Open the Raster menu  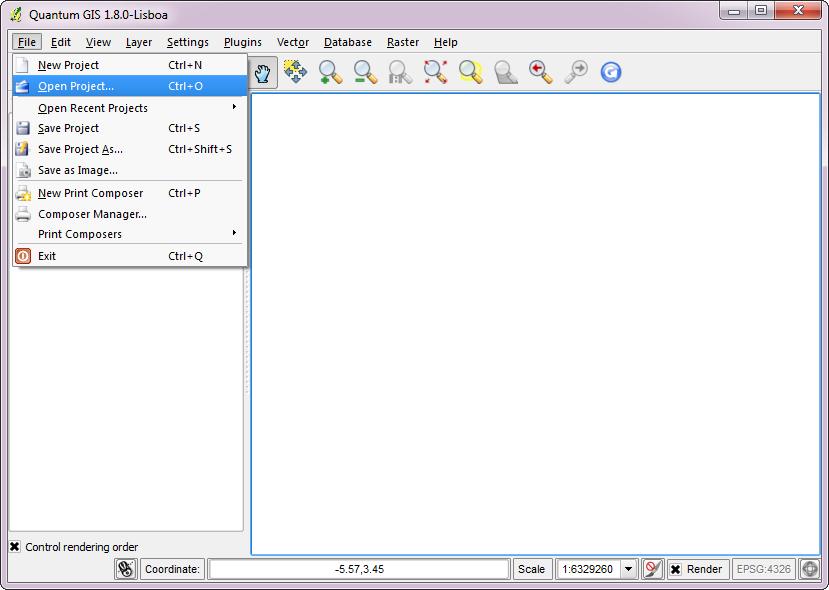pyautogui.click(x=403, y=42)
